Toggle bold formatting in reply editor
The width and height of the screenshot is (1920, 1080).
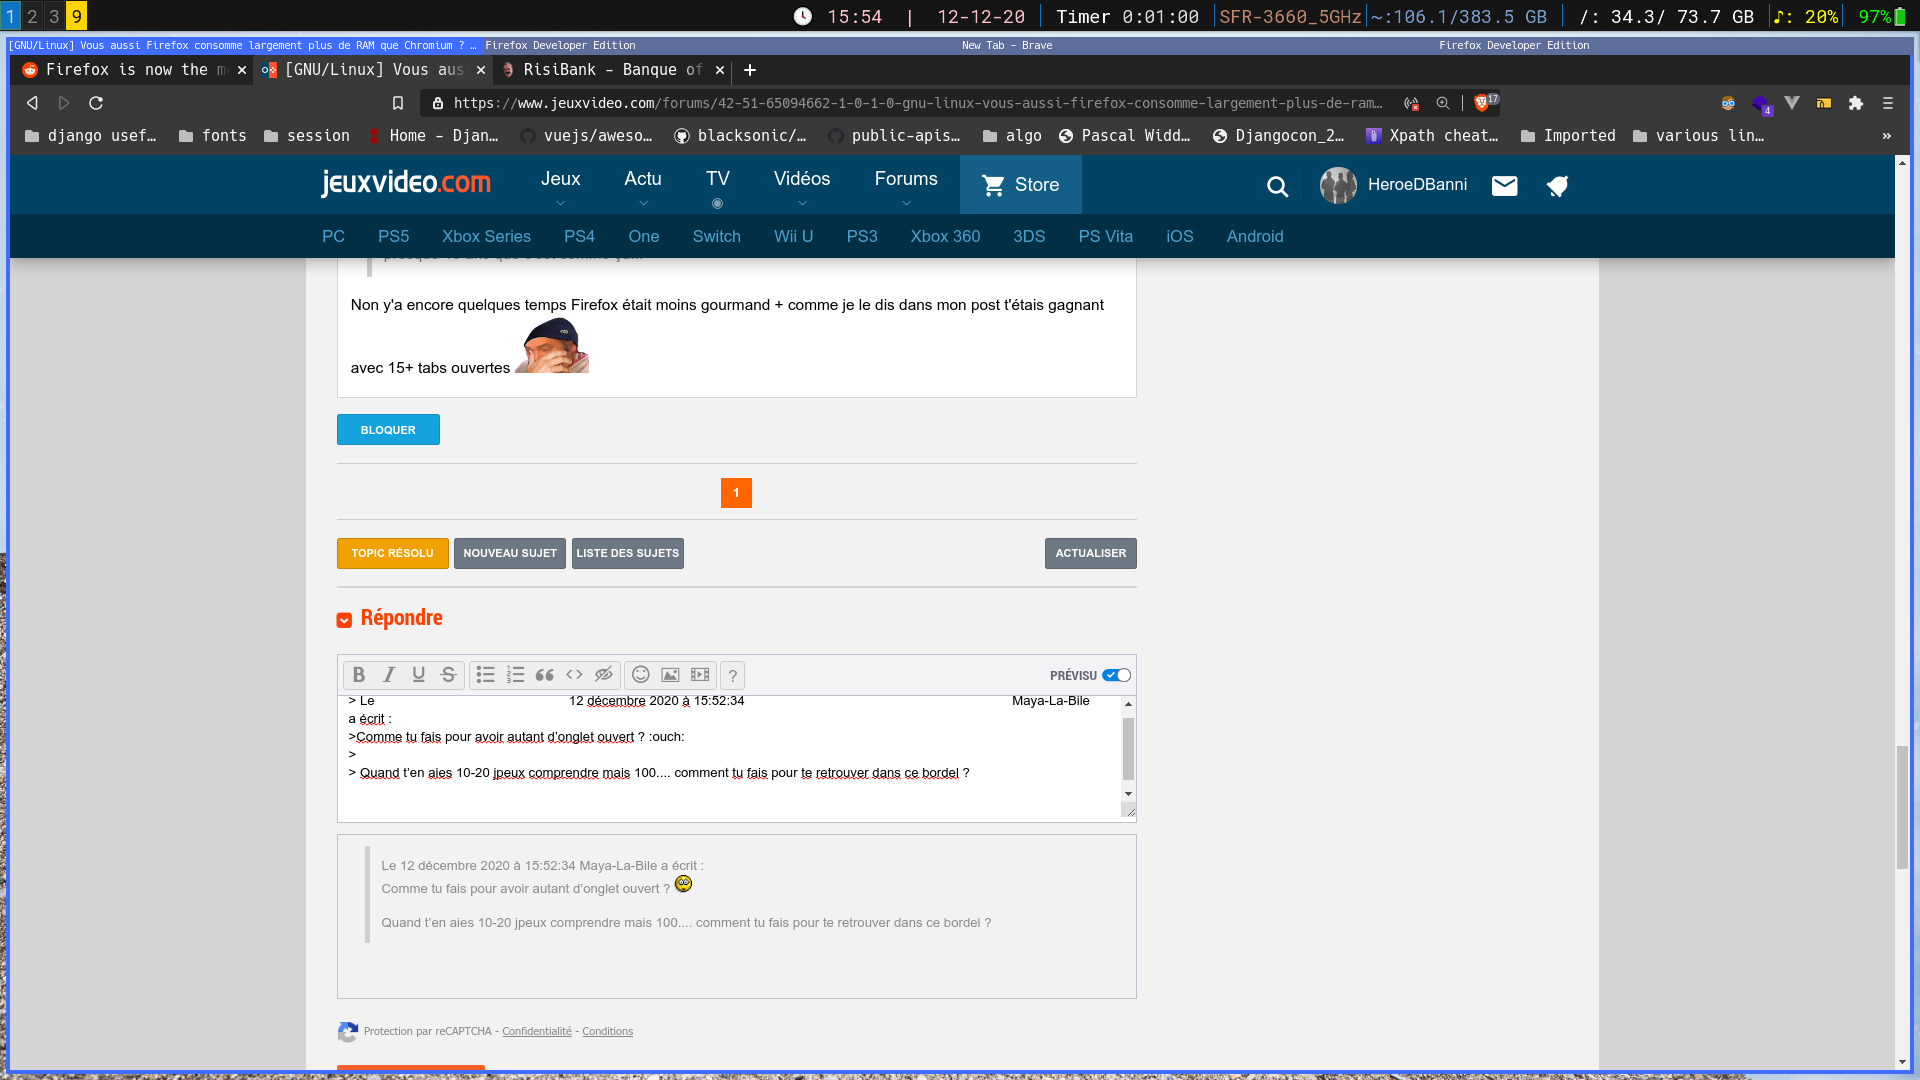(359, 675)
